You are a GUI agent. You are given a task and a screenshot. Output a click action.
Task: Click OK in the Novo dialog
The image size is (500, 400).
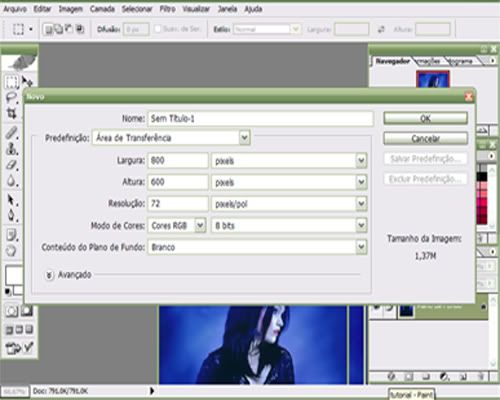[x=425, y=118]
